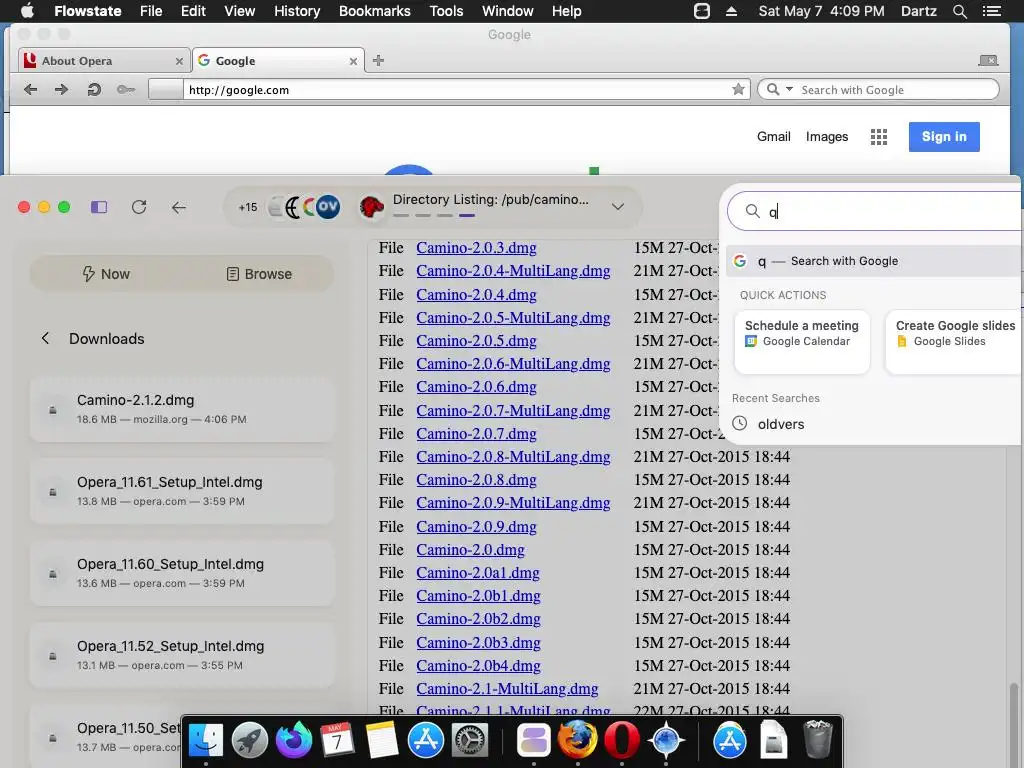This screenshot has width=1024, height=768.
Task: Reload the page in Opera
Action: pyautogui.click(x=94, y=89)
